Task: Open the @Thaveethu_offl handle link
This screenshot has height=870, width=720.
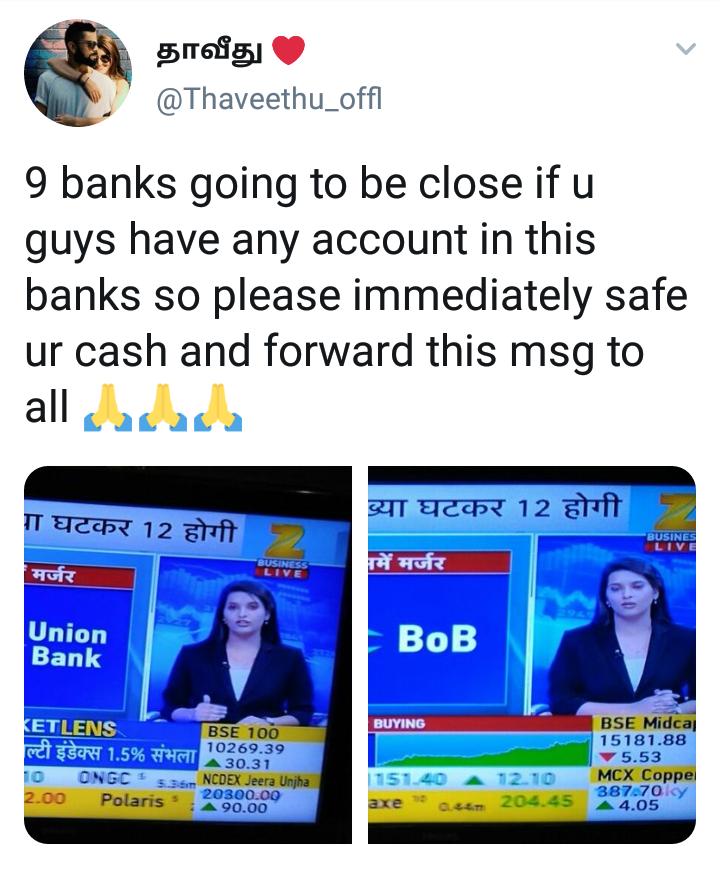Action: [x=269, y=100]
